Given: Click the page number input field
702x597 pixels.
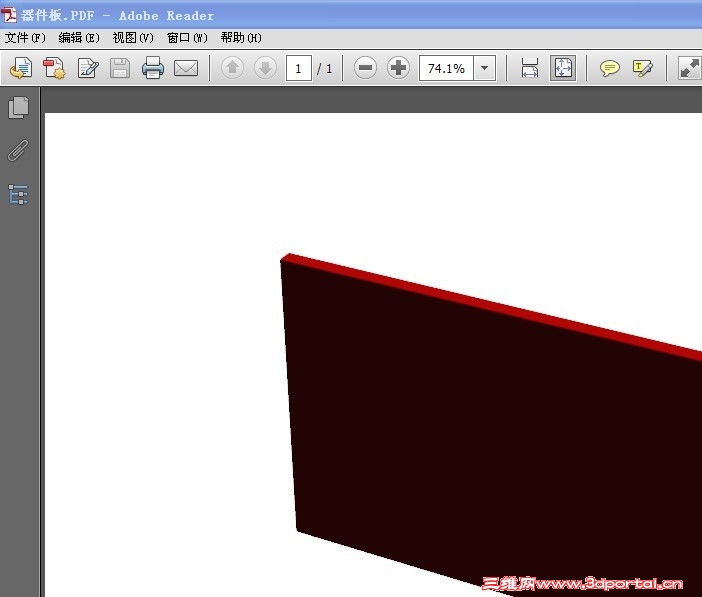Looking at the screenshot, I should (x=299, y=68).
